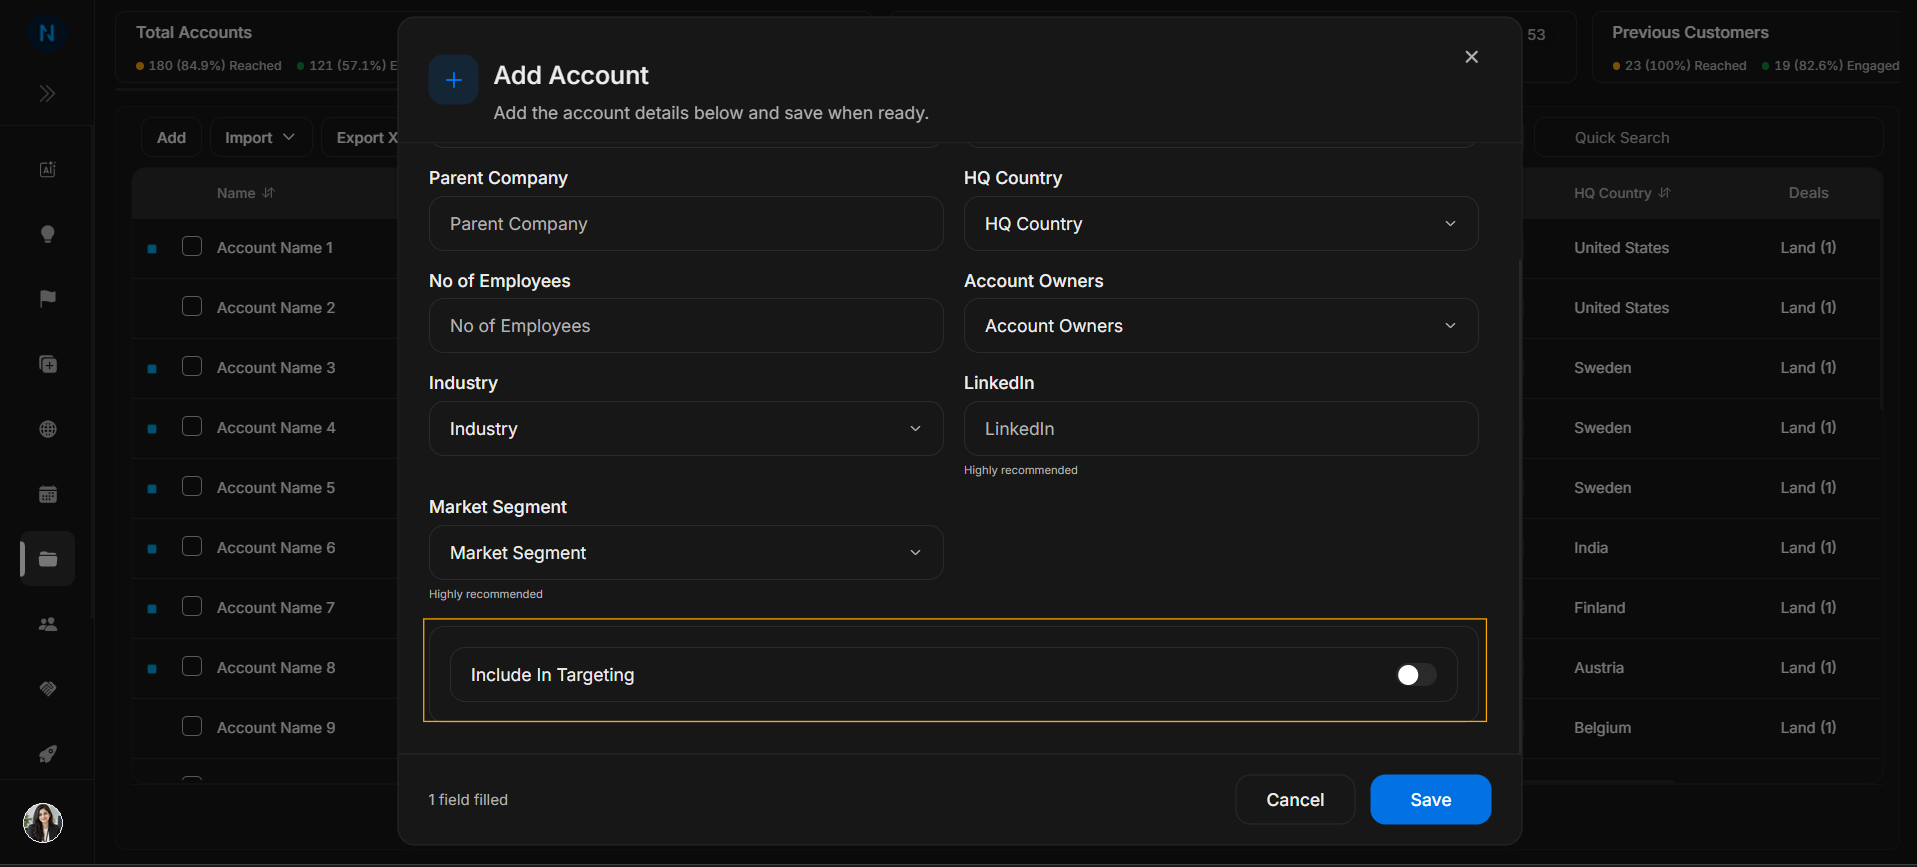Image resolution: width=1917 pixels, height=867 pixels.
Task: Open the Land (1) deal for Account Name 1
Action: (x=1808, y=247)
